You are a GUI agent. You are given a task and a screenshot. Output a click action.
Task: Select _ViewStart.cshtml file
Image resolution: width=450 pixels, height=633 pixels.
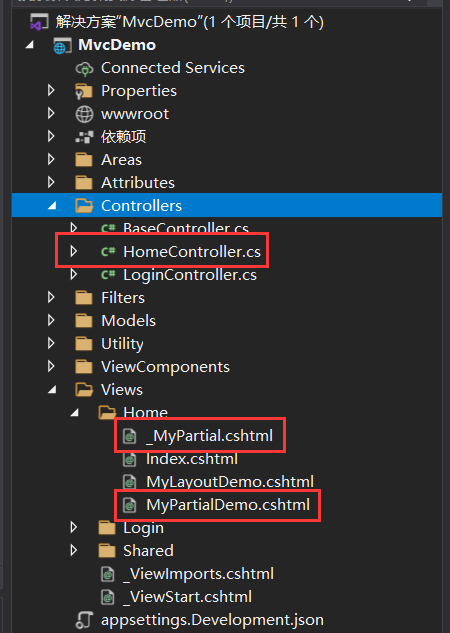coord(187,597)
